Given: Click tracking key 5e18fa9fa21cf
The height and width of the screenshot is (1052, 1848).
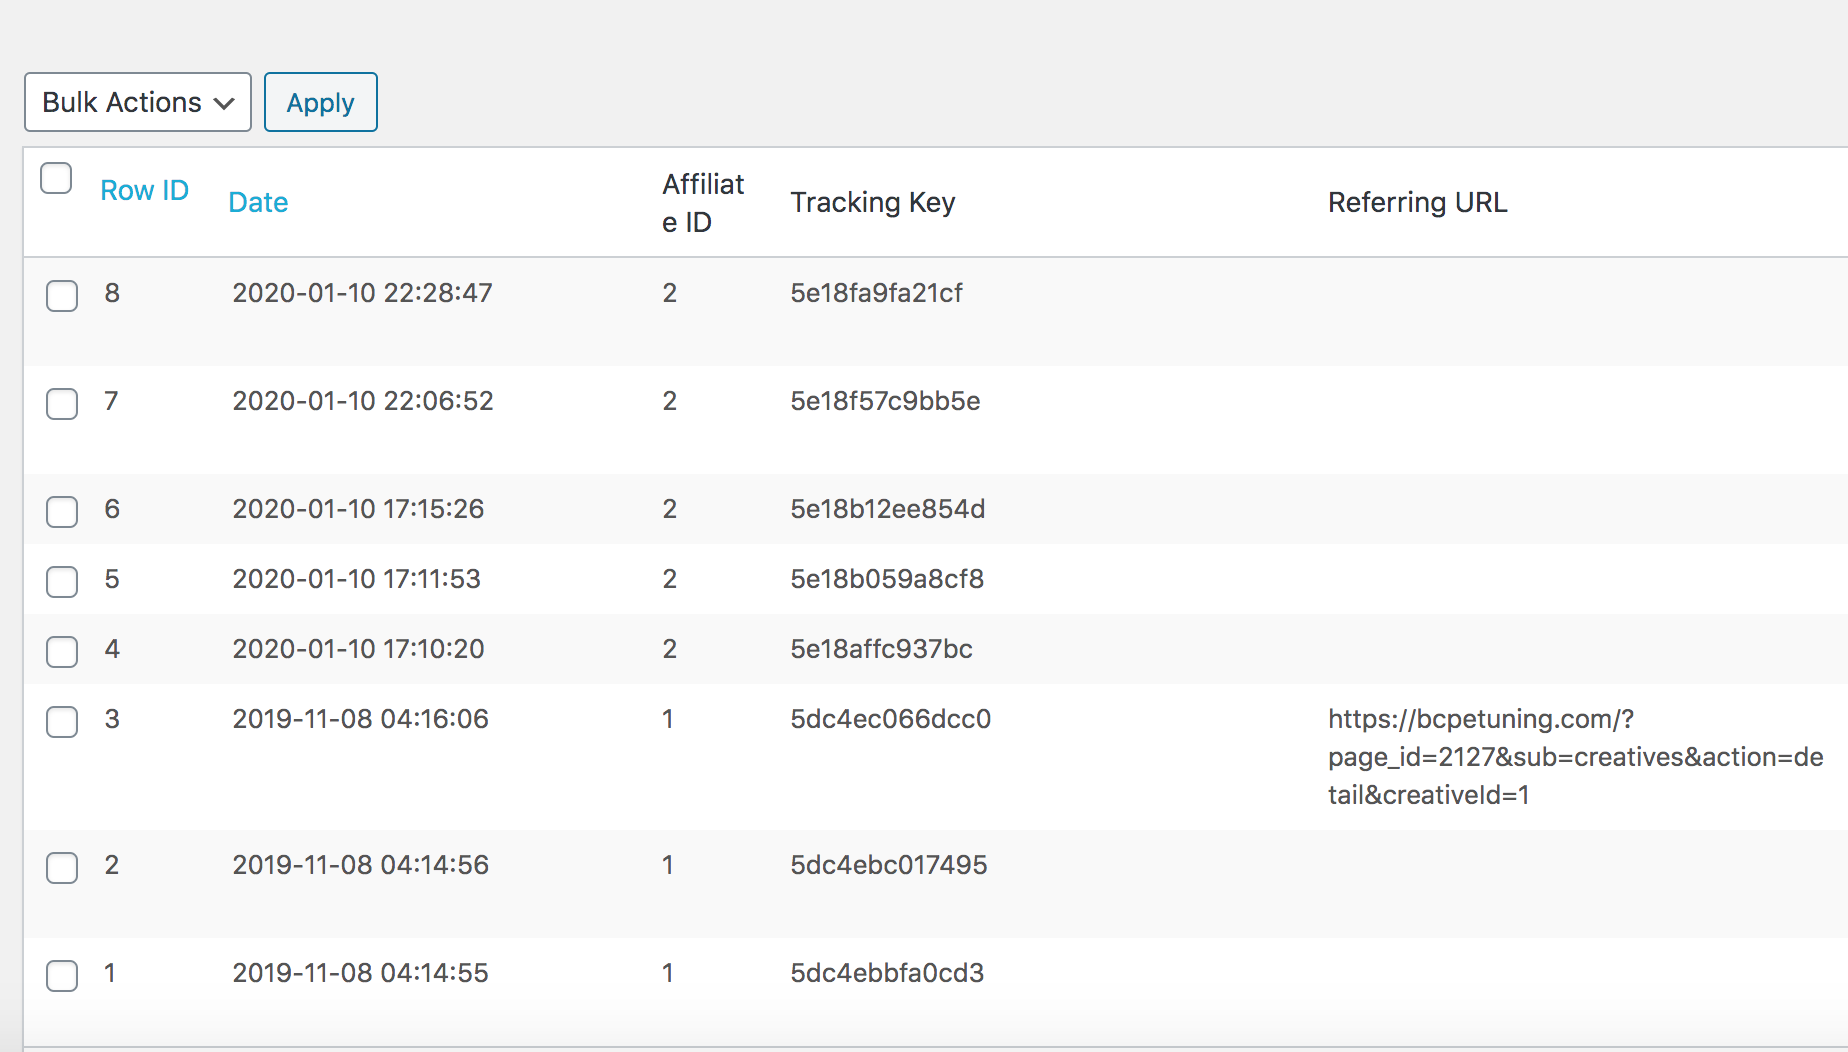Looking at the screenshot, I should (x=876, y=293).
